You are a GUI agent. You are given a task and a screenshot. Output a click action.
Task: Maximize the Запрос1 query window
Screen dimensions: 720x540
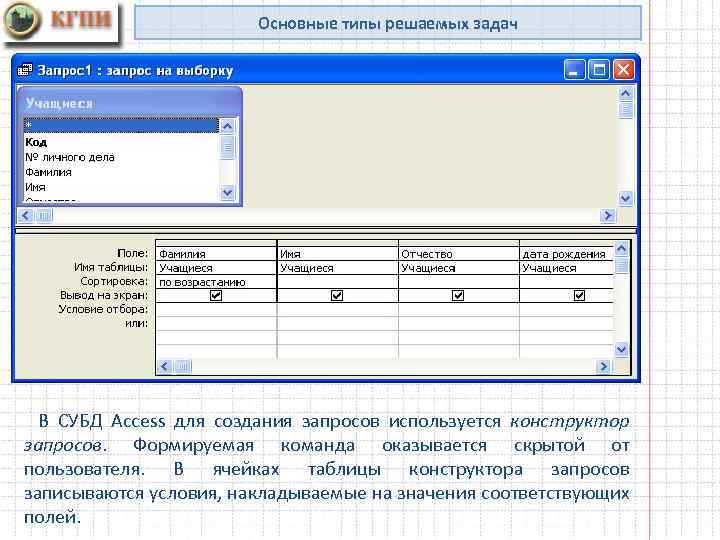tap(599, 70)
